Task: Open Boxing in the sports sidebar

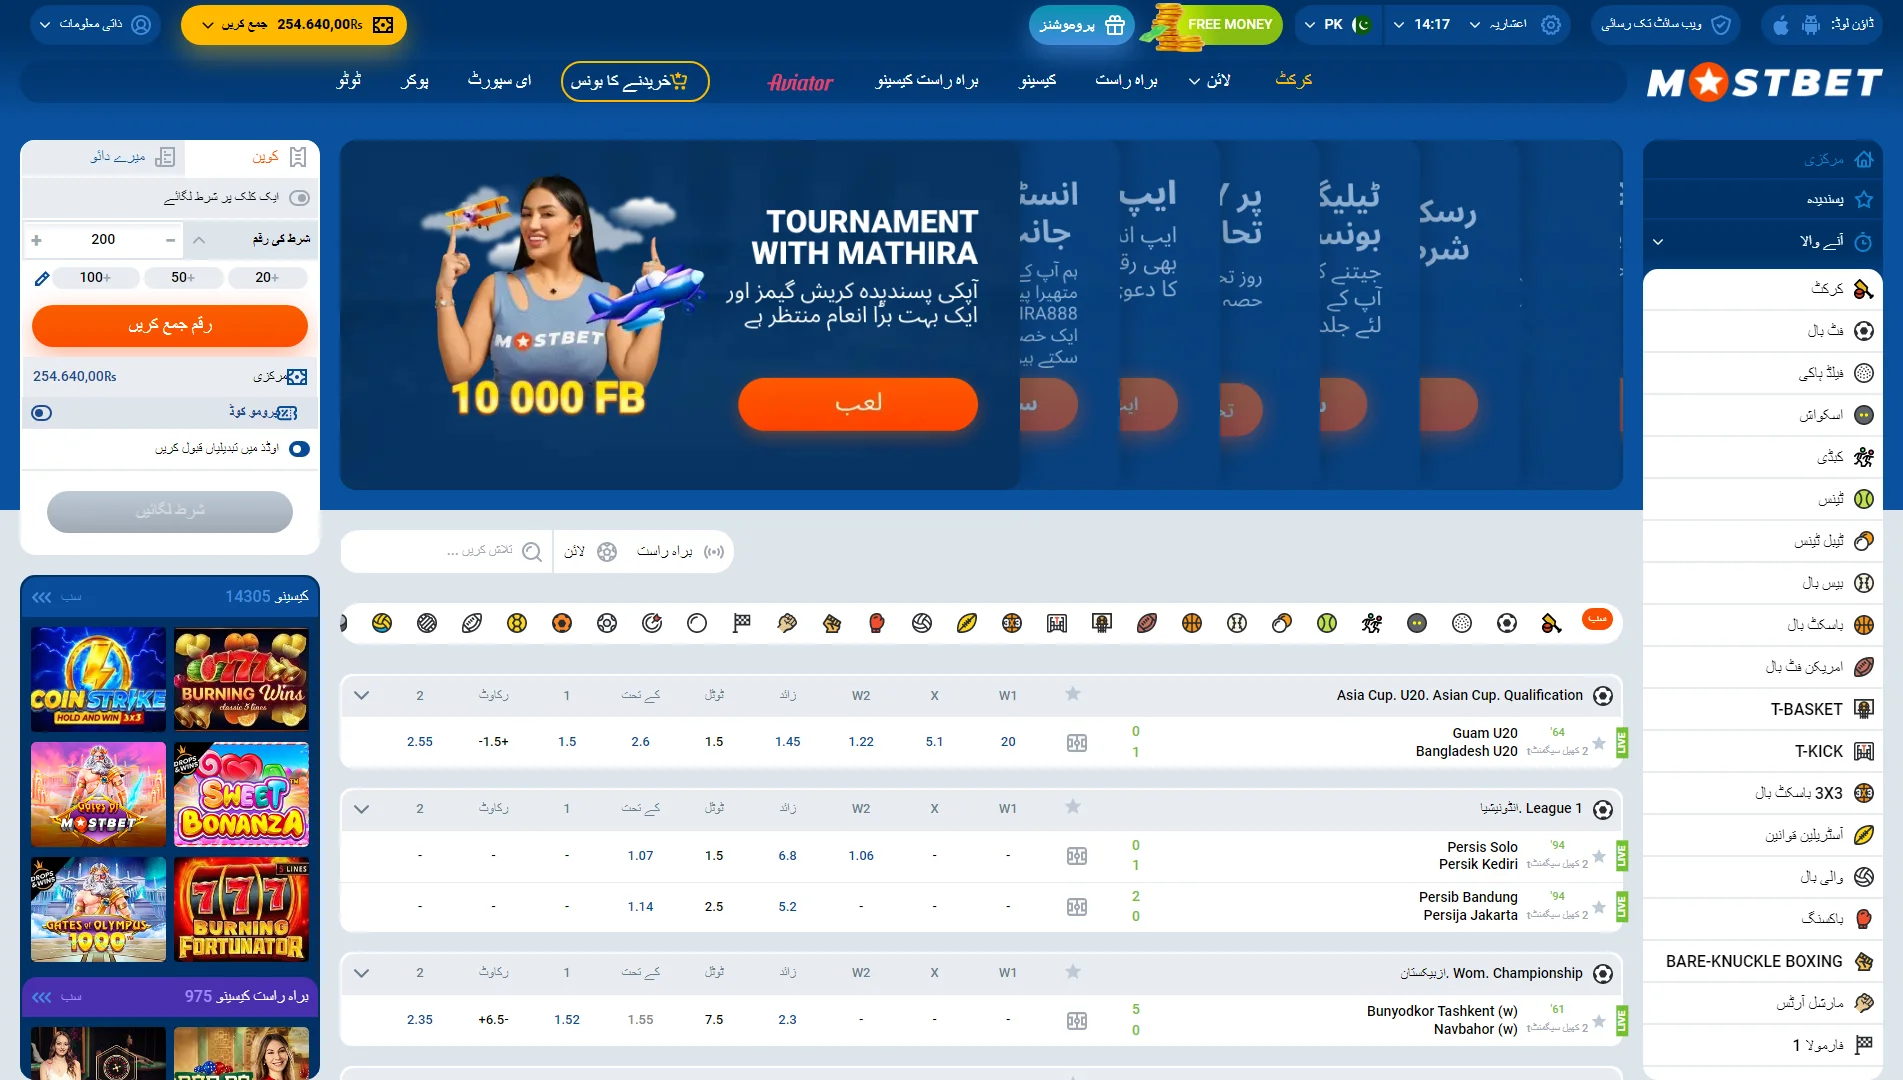Action: 1762,919
